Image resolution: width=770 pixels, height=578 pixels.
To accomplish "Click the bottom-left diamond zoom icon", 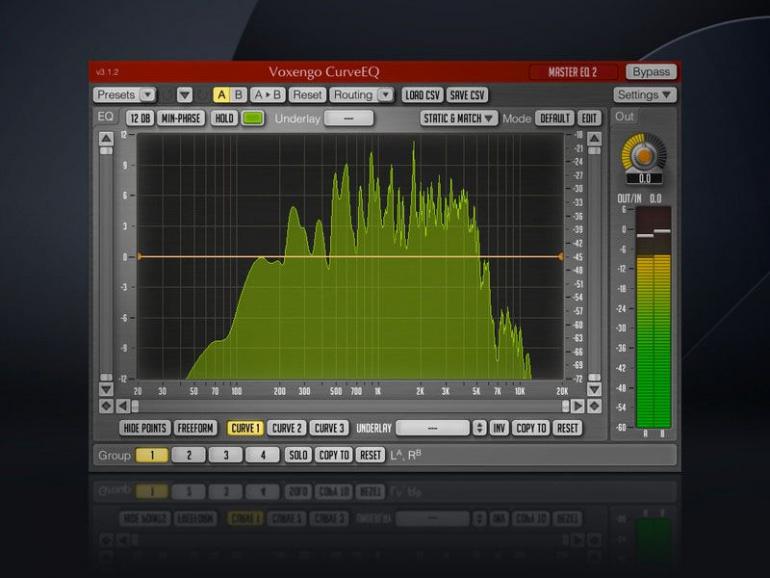I will tap(106, 406).
